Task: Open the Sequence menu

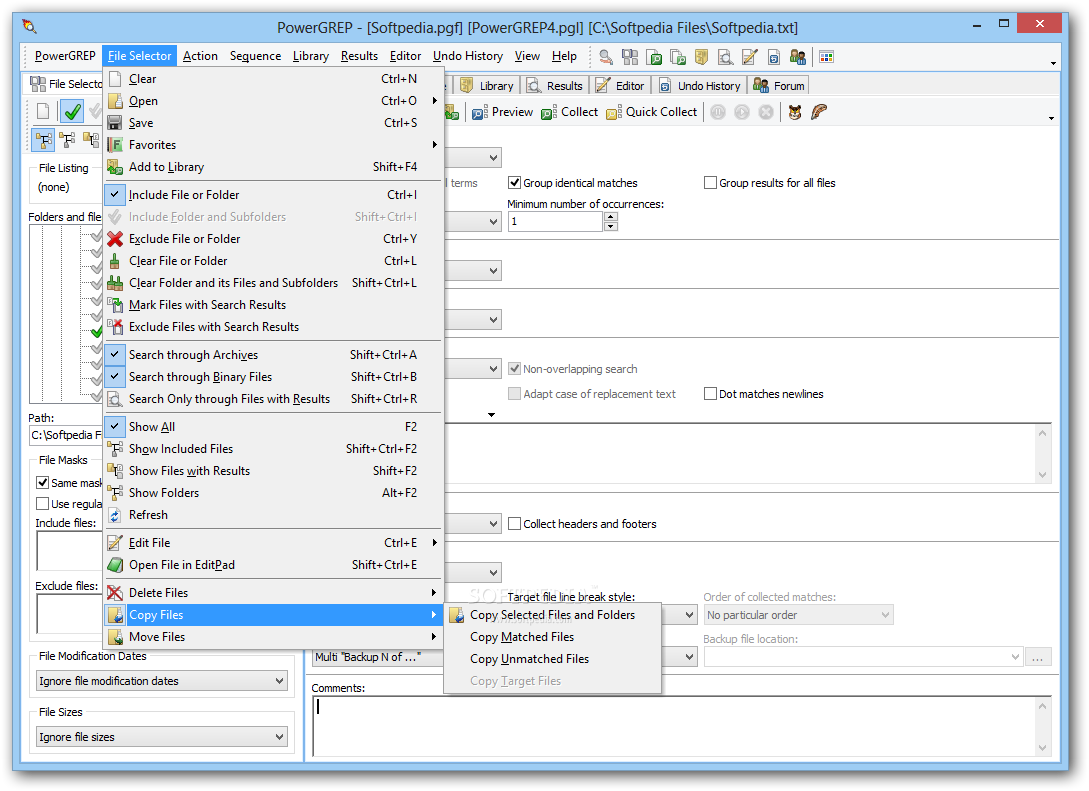Action: click(x=256, y=56)
